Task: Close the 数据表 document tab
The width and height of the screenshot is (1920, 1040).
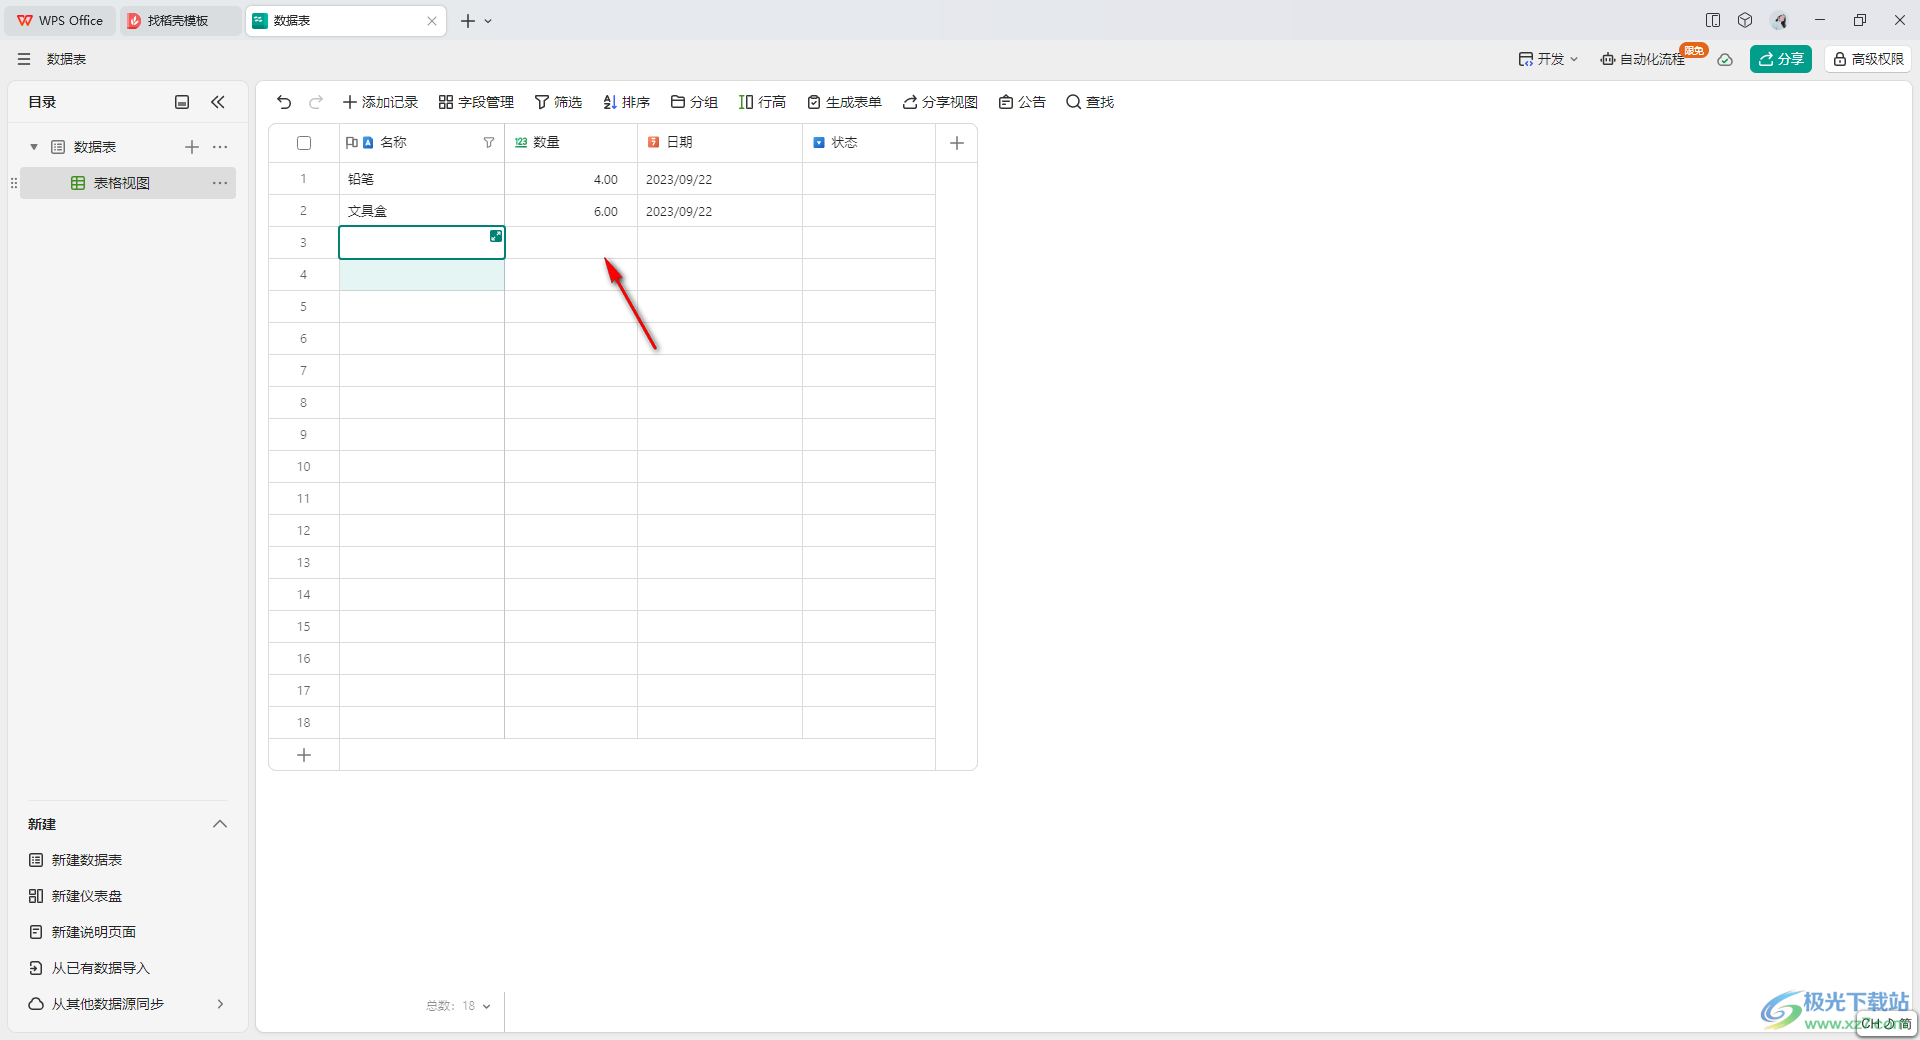Action: coord(432,21)
